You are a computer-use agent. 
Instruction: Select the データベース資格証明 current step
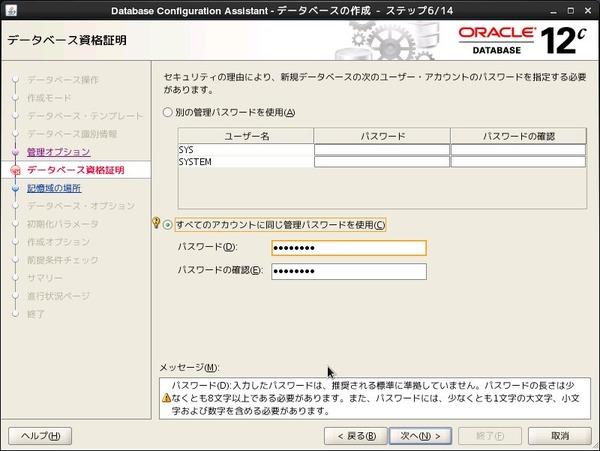75,170
